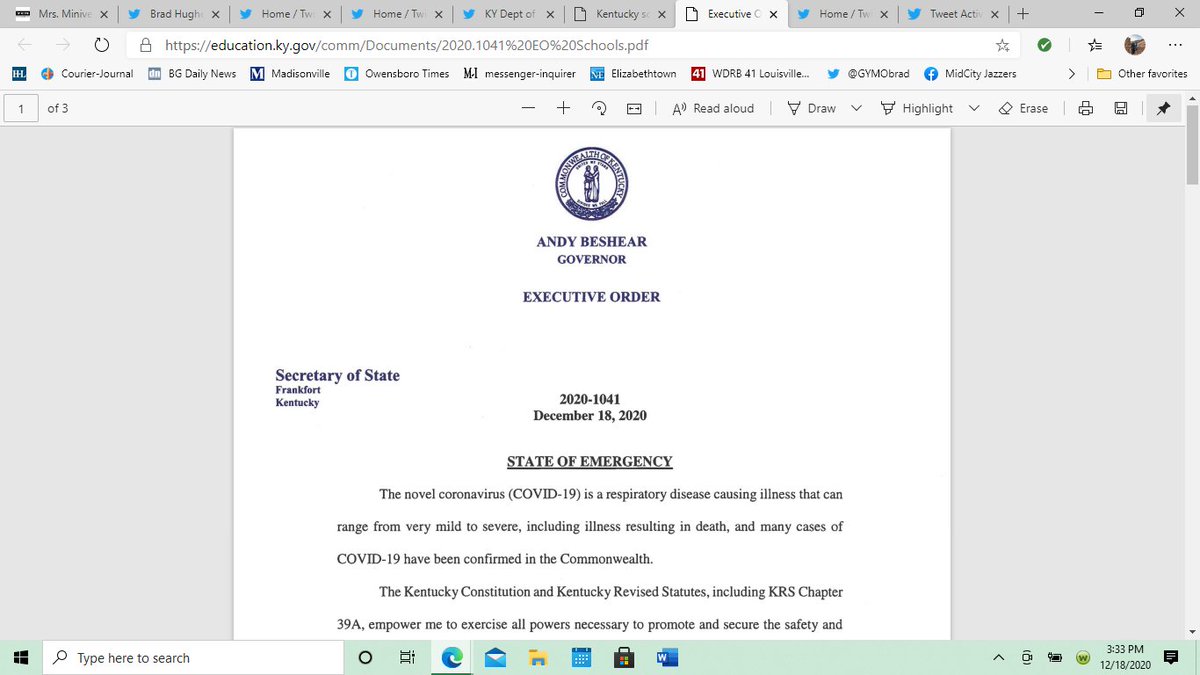Toggle fit to width page view
Viewport: 1200px width, 675px height.
coord(633,108)
